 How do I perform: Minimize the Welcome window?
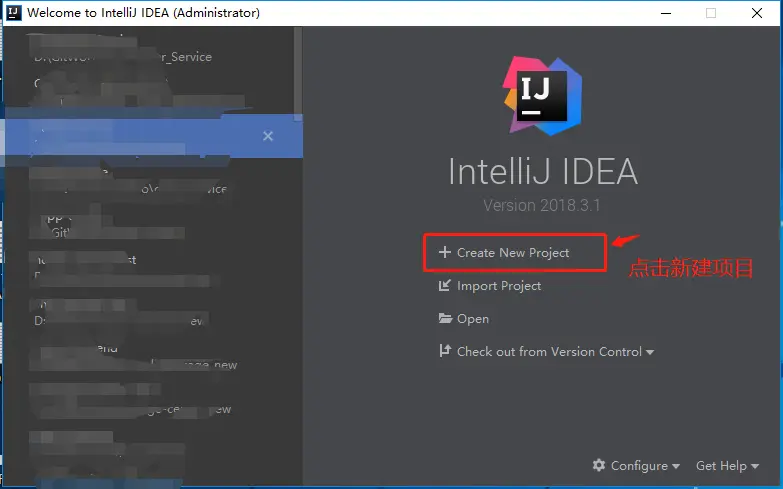tap(666, 13)
